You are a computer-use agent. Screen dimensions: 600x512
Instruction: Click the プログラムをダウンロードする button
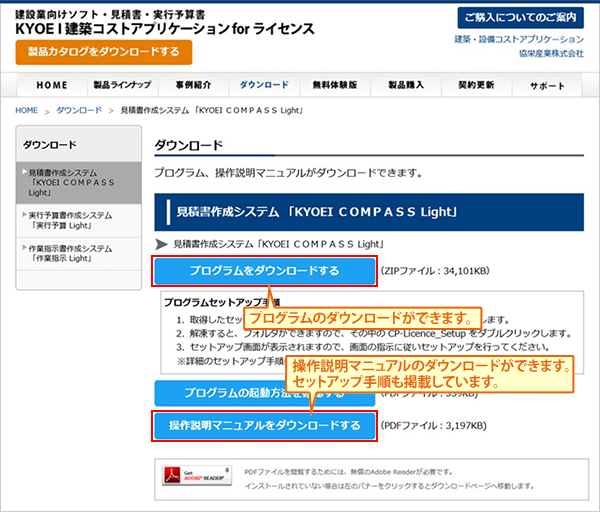264,271
